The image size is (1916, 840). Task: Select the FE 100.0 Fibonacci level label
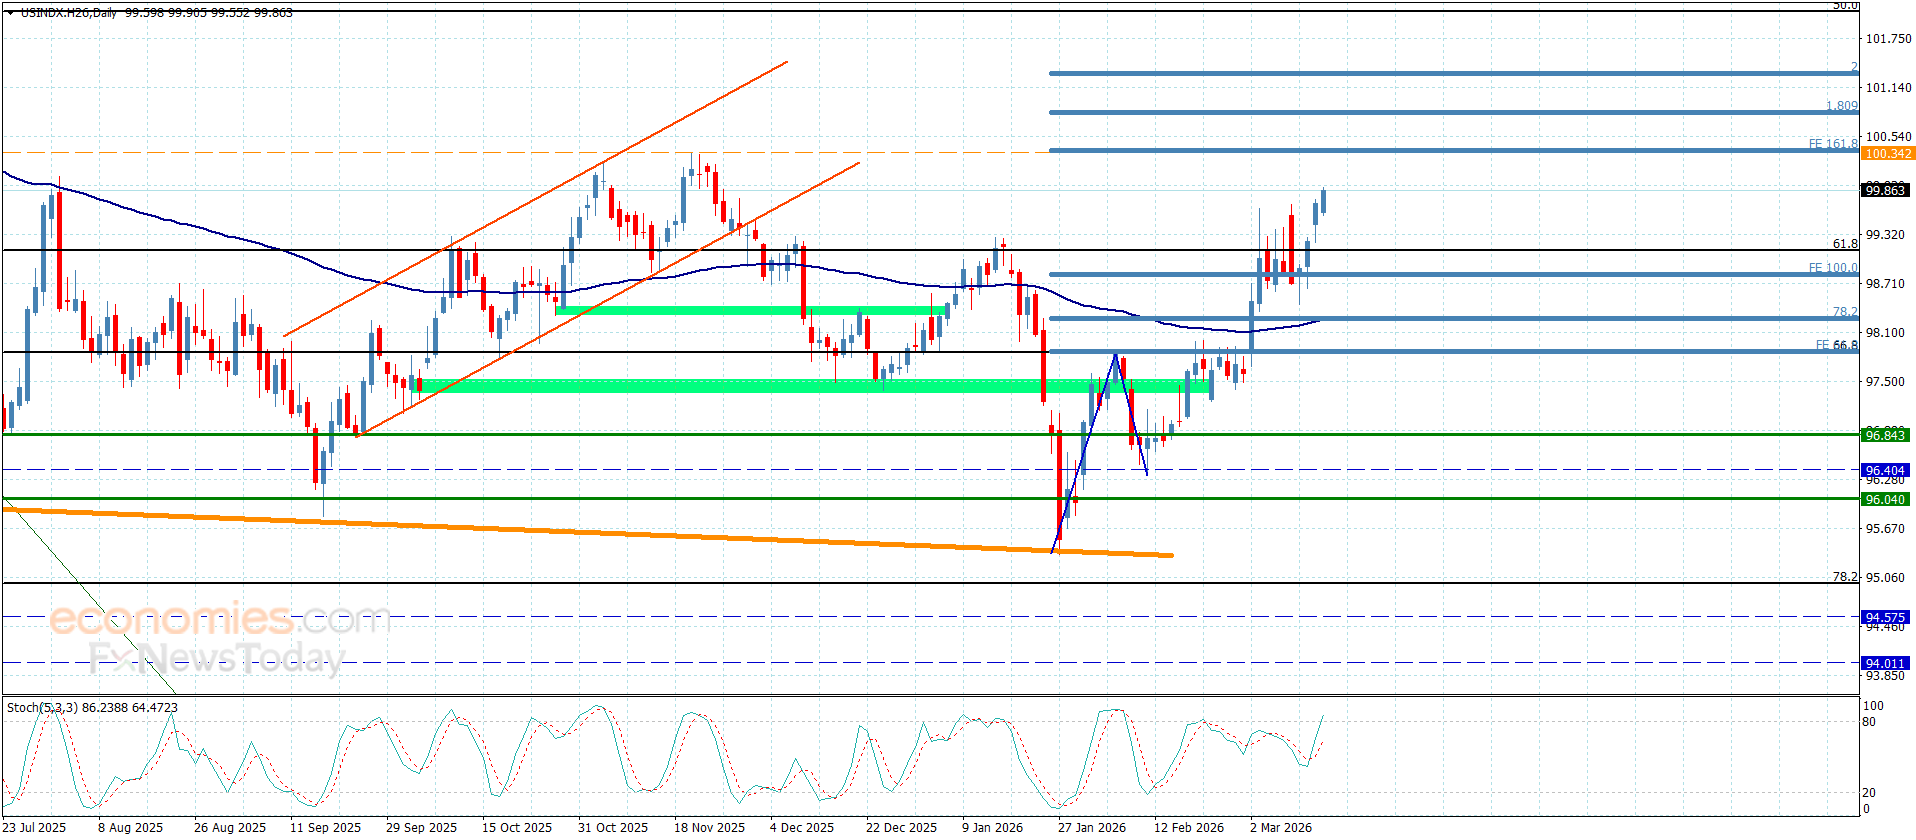[1833, 268]
